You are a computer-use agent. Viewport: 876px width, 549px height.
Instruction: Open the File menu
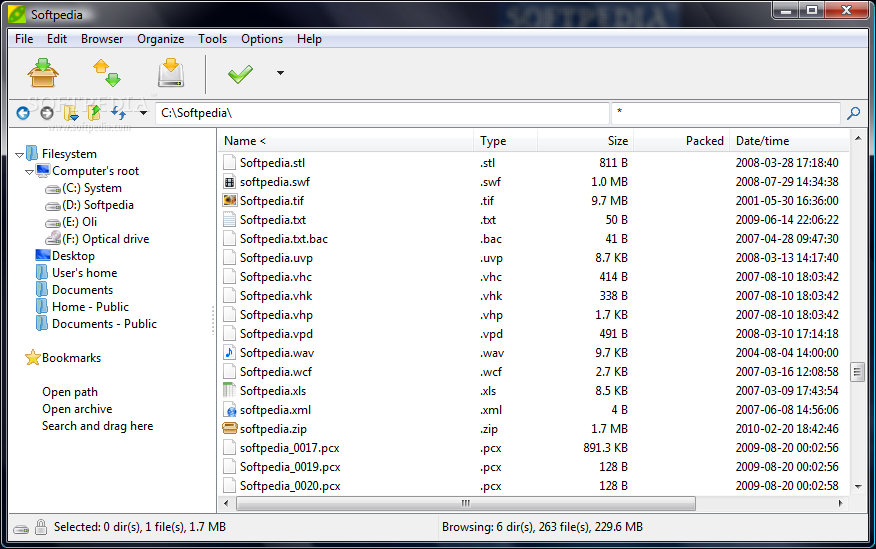click(24, 39)
